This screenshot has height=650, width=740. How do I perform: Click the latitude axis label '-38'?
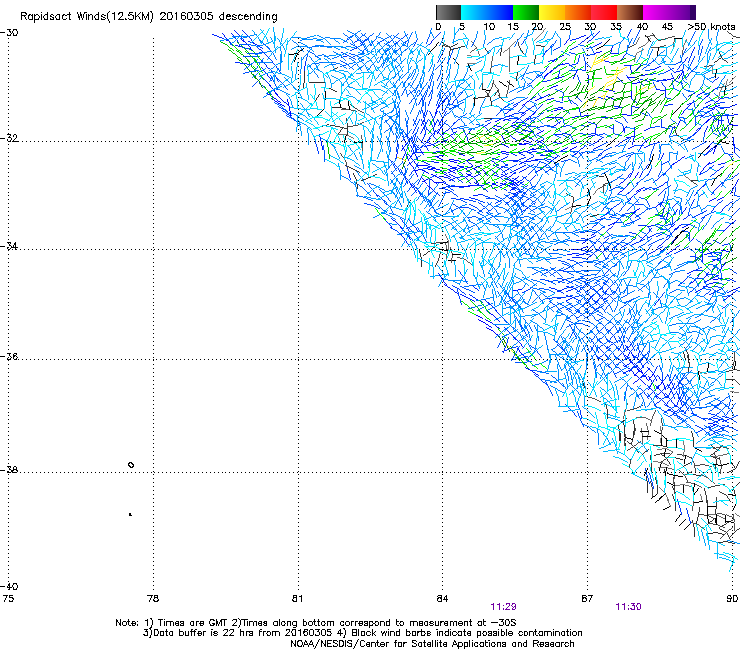(9, 470)
